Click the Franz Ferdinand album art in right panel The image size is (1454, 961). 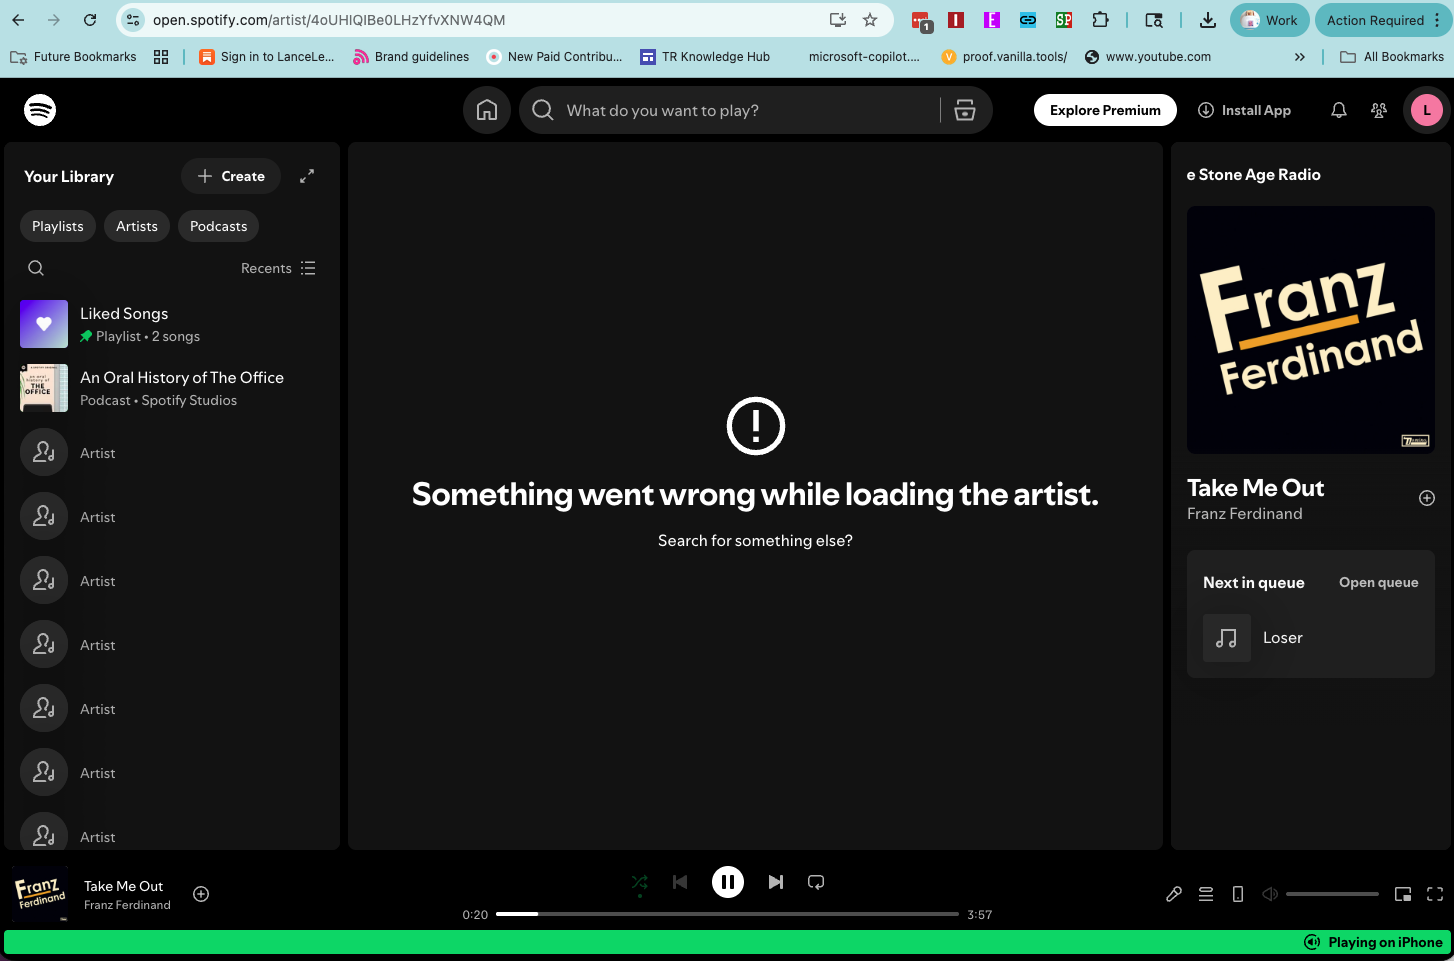coord(1311,330)
